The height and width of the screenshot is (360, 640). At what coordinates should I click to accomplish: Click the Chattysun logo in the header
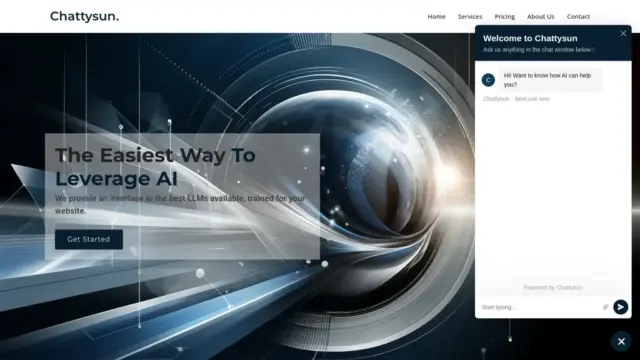pyautogui.click(x=84, y=16)
